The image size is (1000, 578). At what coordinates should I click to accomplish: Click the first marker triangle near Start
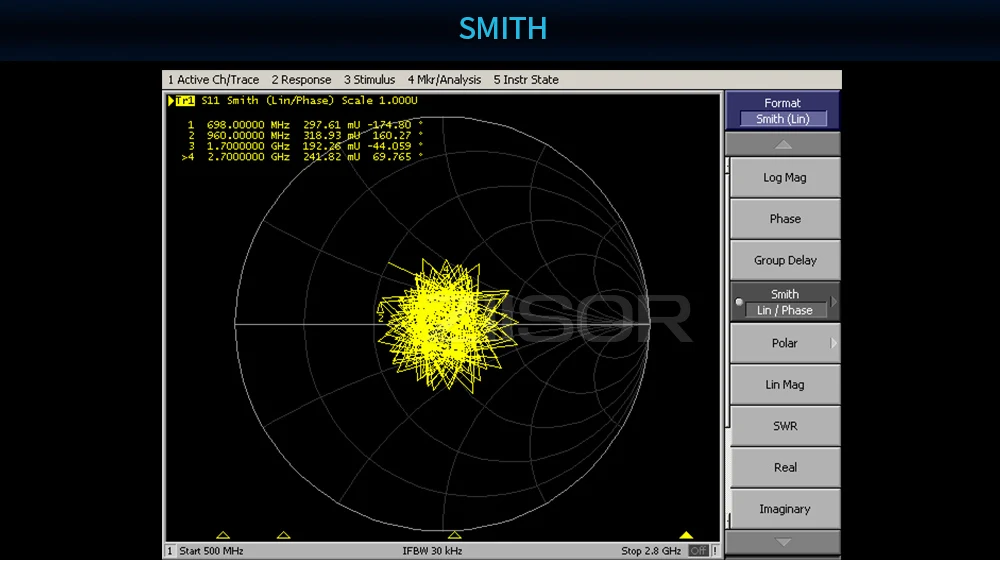coord(223,536)
